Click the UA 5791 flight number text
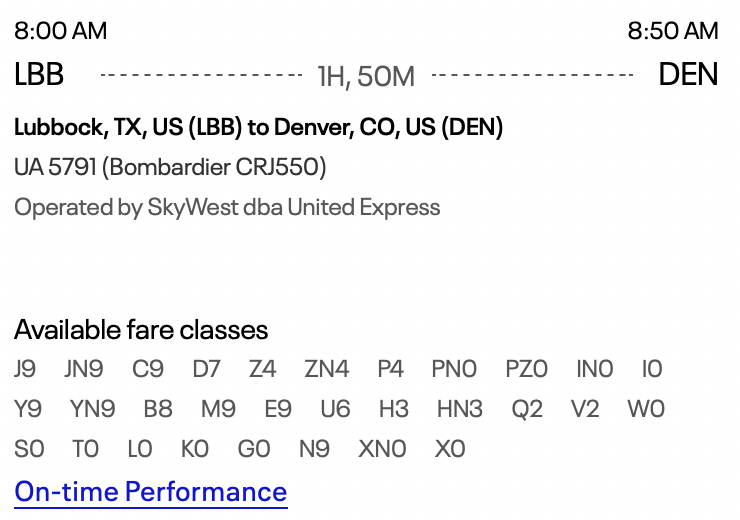This screenshot has height=520, width=740. tap(55, 167)
